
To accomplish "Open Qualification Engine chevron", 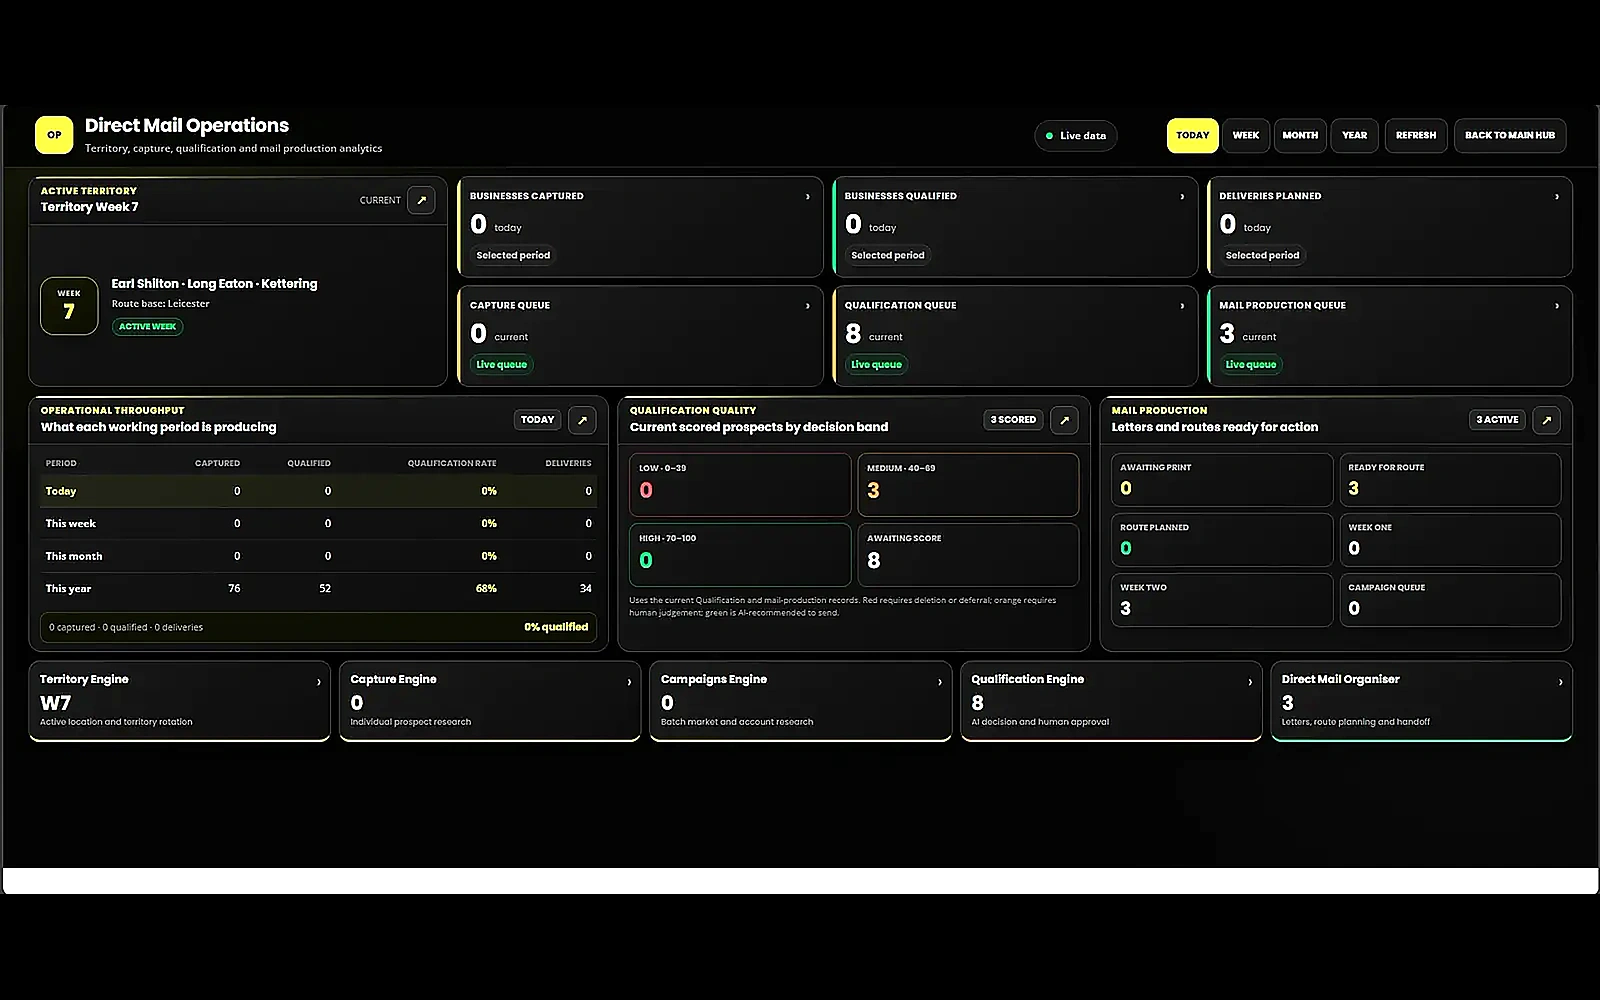I will tap(1250, 682).
